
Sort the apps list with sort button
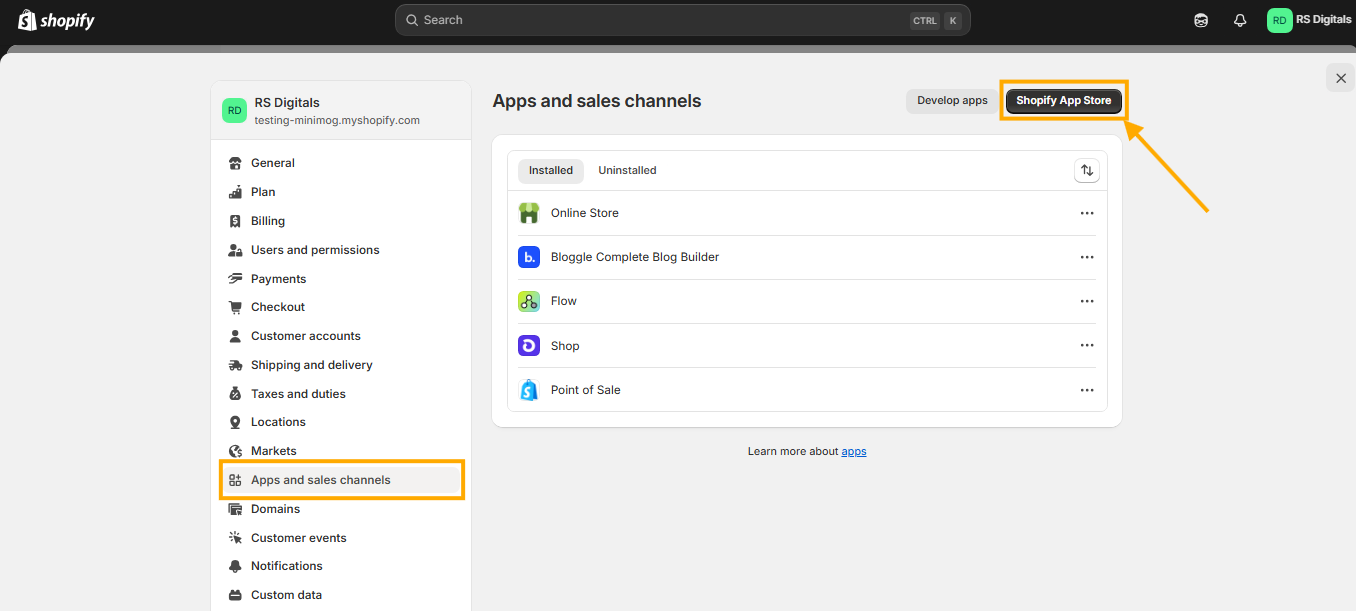coord(1087,171)
